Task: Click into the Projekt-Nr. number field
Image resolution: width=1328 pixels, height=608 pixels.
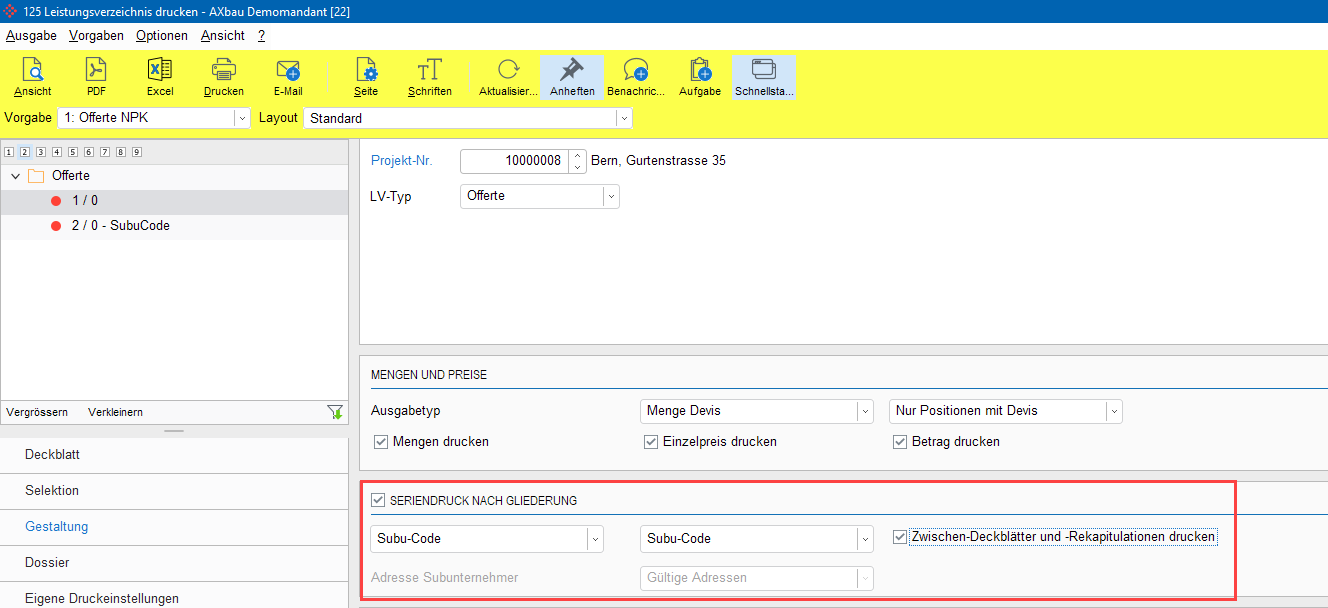Action: point(514,161)
